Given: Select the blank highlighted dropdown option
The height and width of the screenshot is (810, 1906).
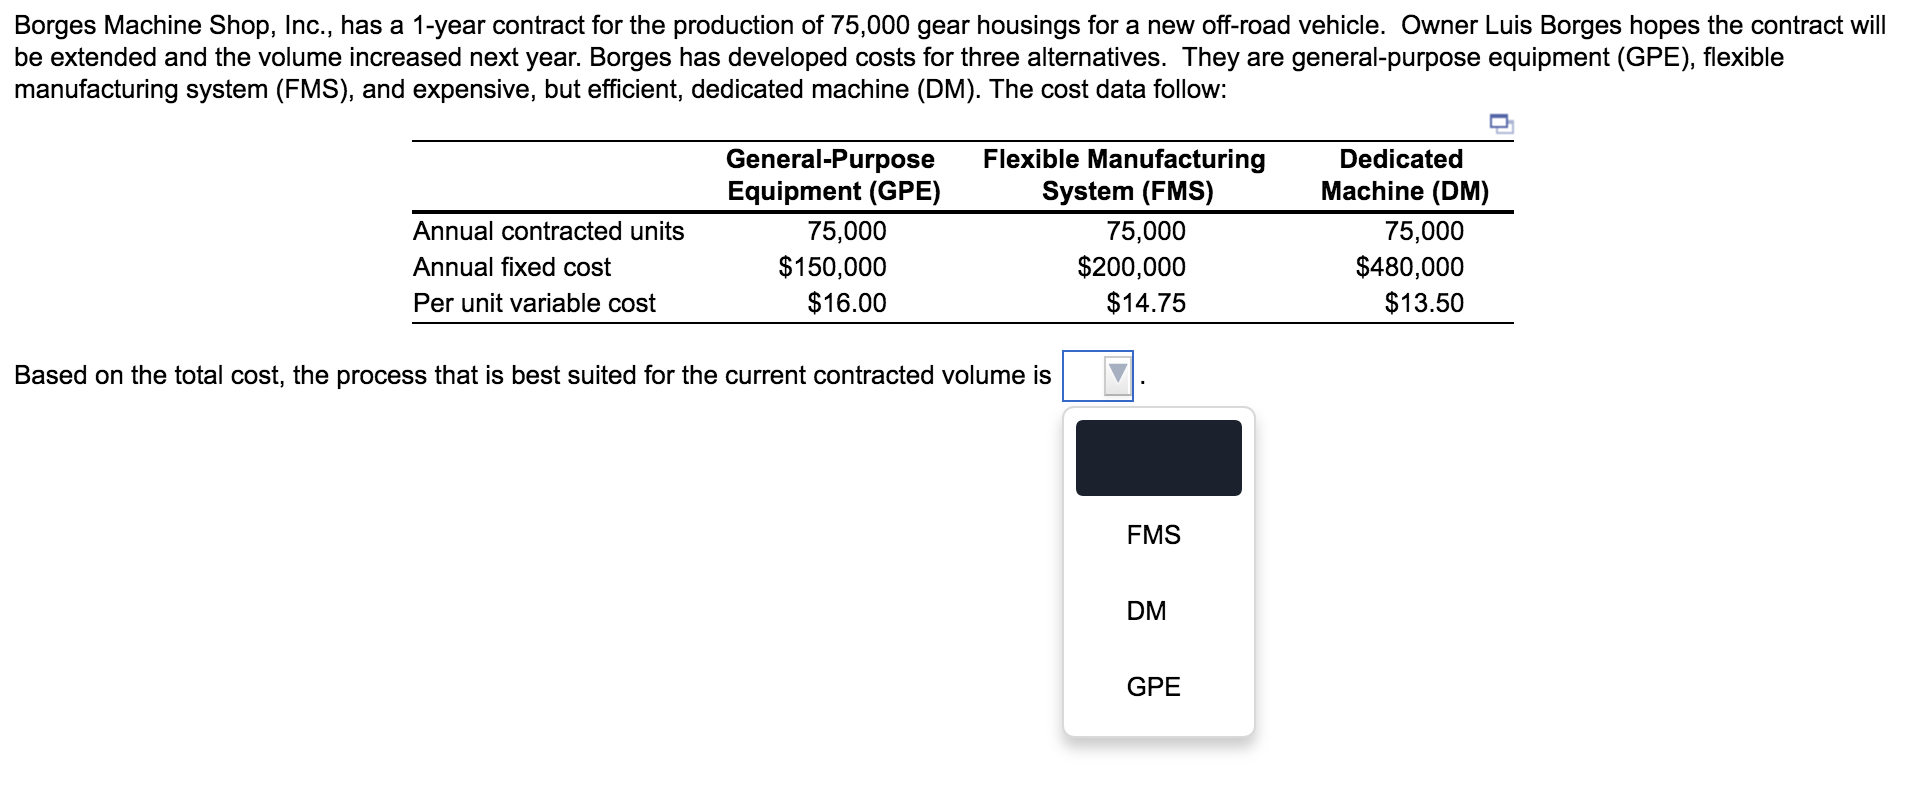Looking at the screenshot, I should (1158, 458).
